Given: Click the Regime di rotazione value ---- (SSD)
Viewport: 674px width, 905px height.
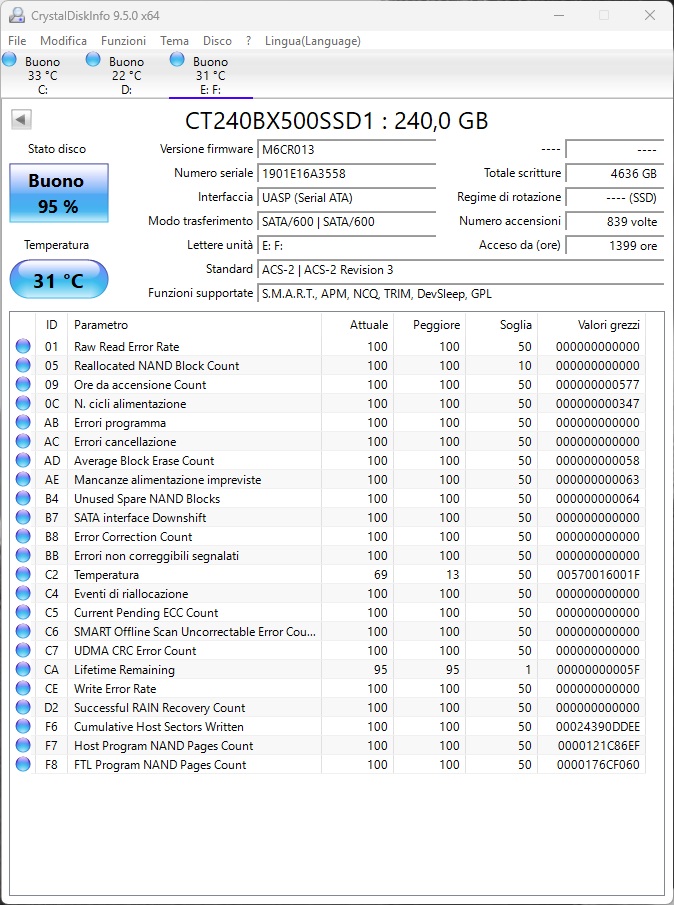Looking at the screenshot, I should point(615,197).
